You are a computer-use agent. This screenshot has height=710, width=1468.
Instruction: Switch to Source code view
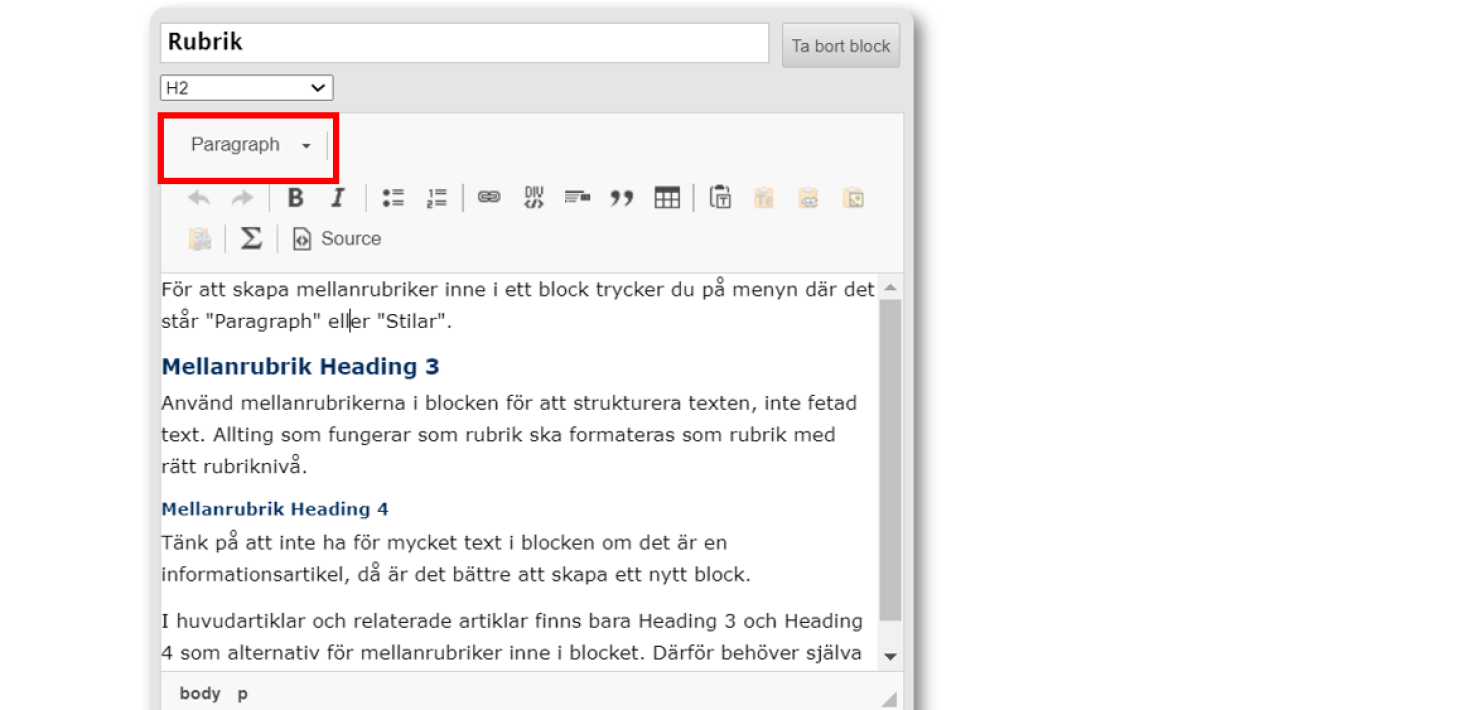tap(337, 238)
